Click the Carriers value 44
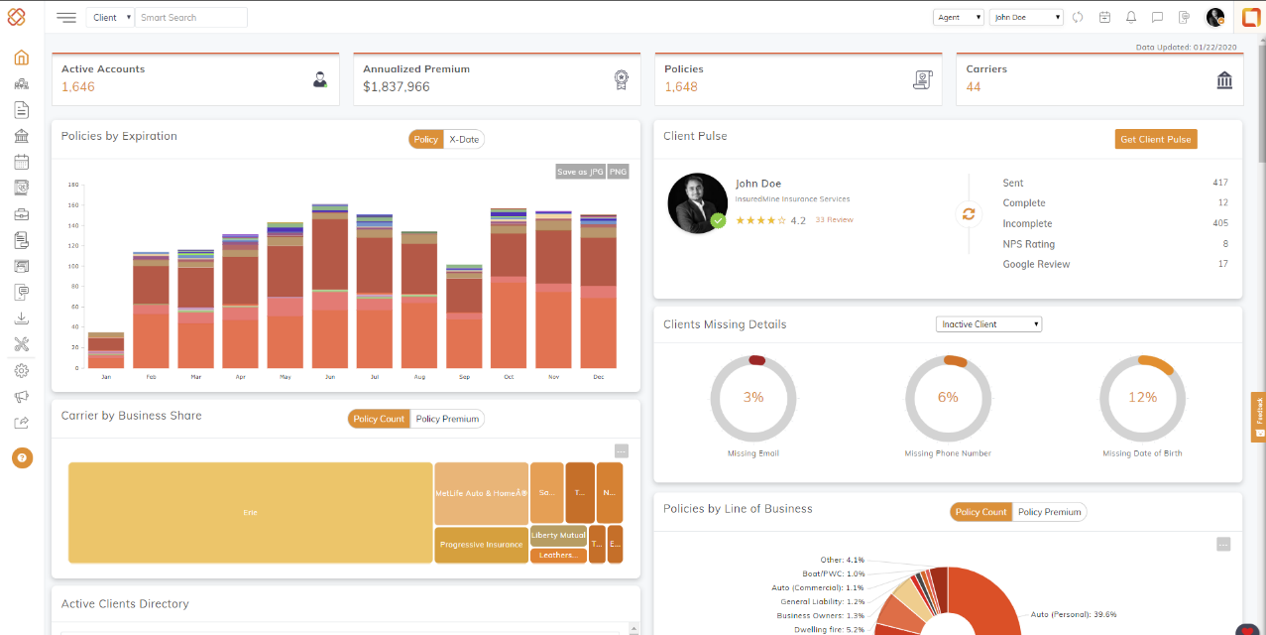The image size is (1266, 635). (973, 87)
